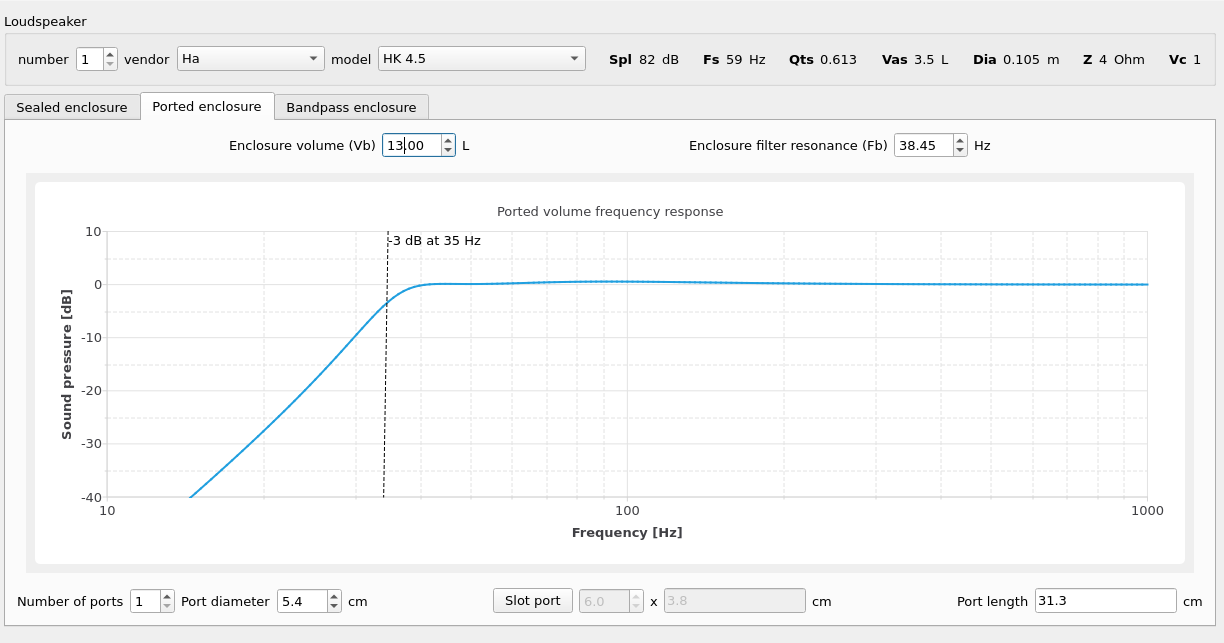Decrease the loudspeaker number spinner
1224x643 pixels.
pos(110,64)
